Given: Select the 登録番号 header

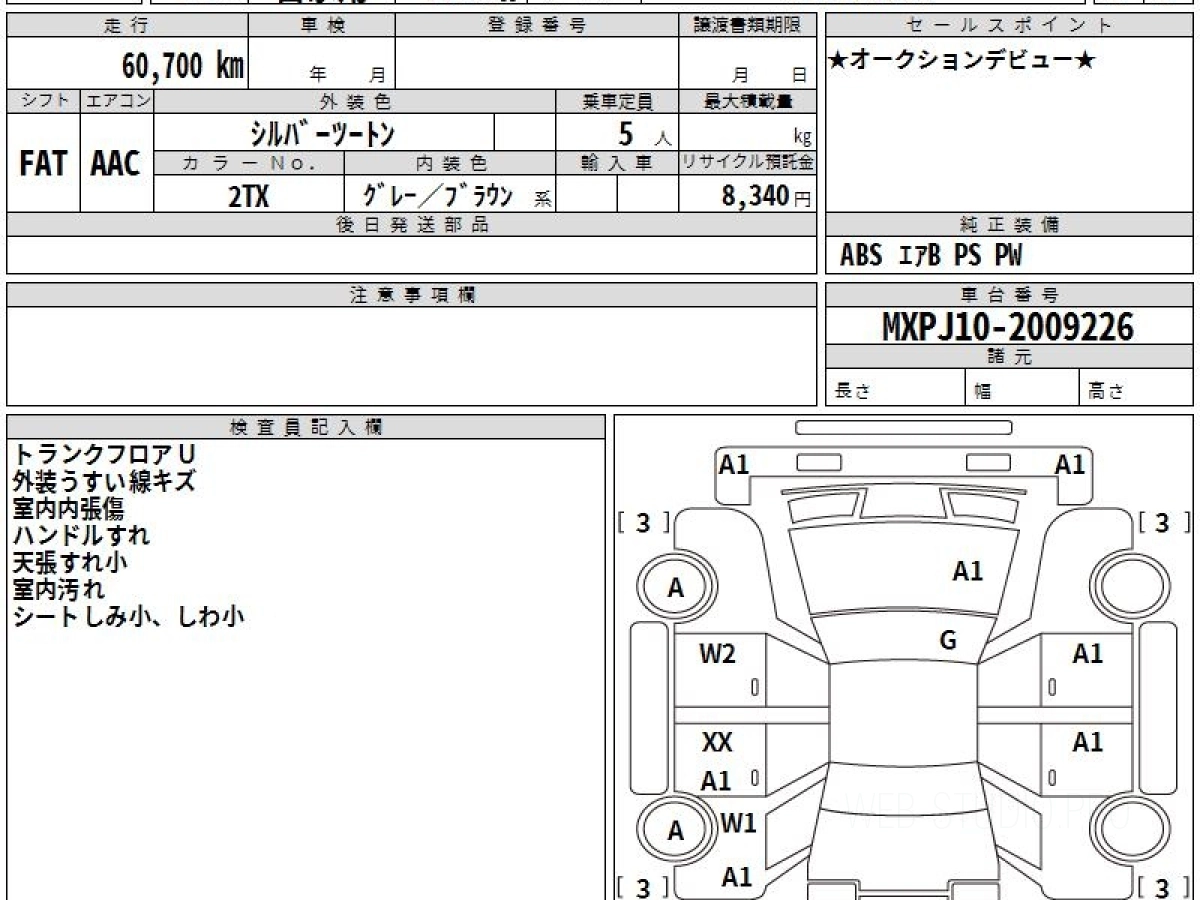Looking at the screenshot, I should point(537,26).
